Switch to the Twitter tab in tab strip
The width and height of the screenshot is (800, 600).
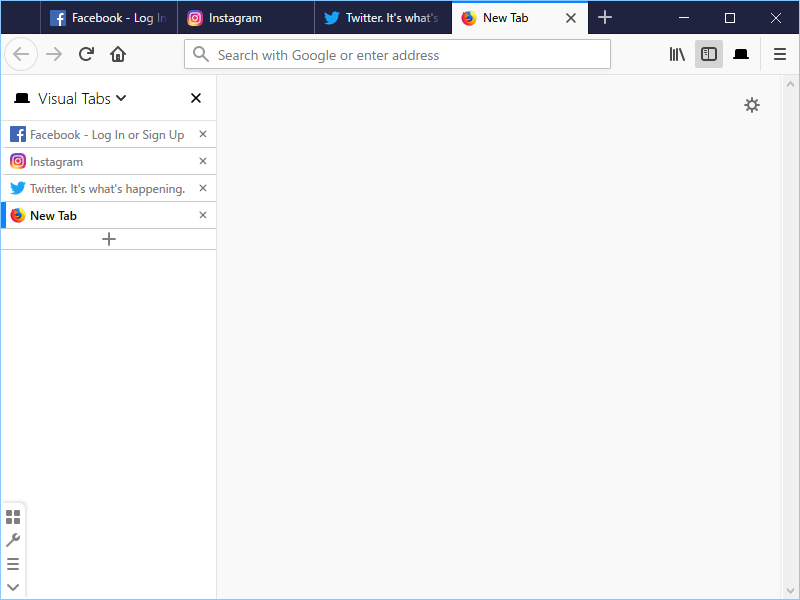click(383, 18)
